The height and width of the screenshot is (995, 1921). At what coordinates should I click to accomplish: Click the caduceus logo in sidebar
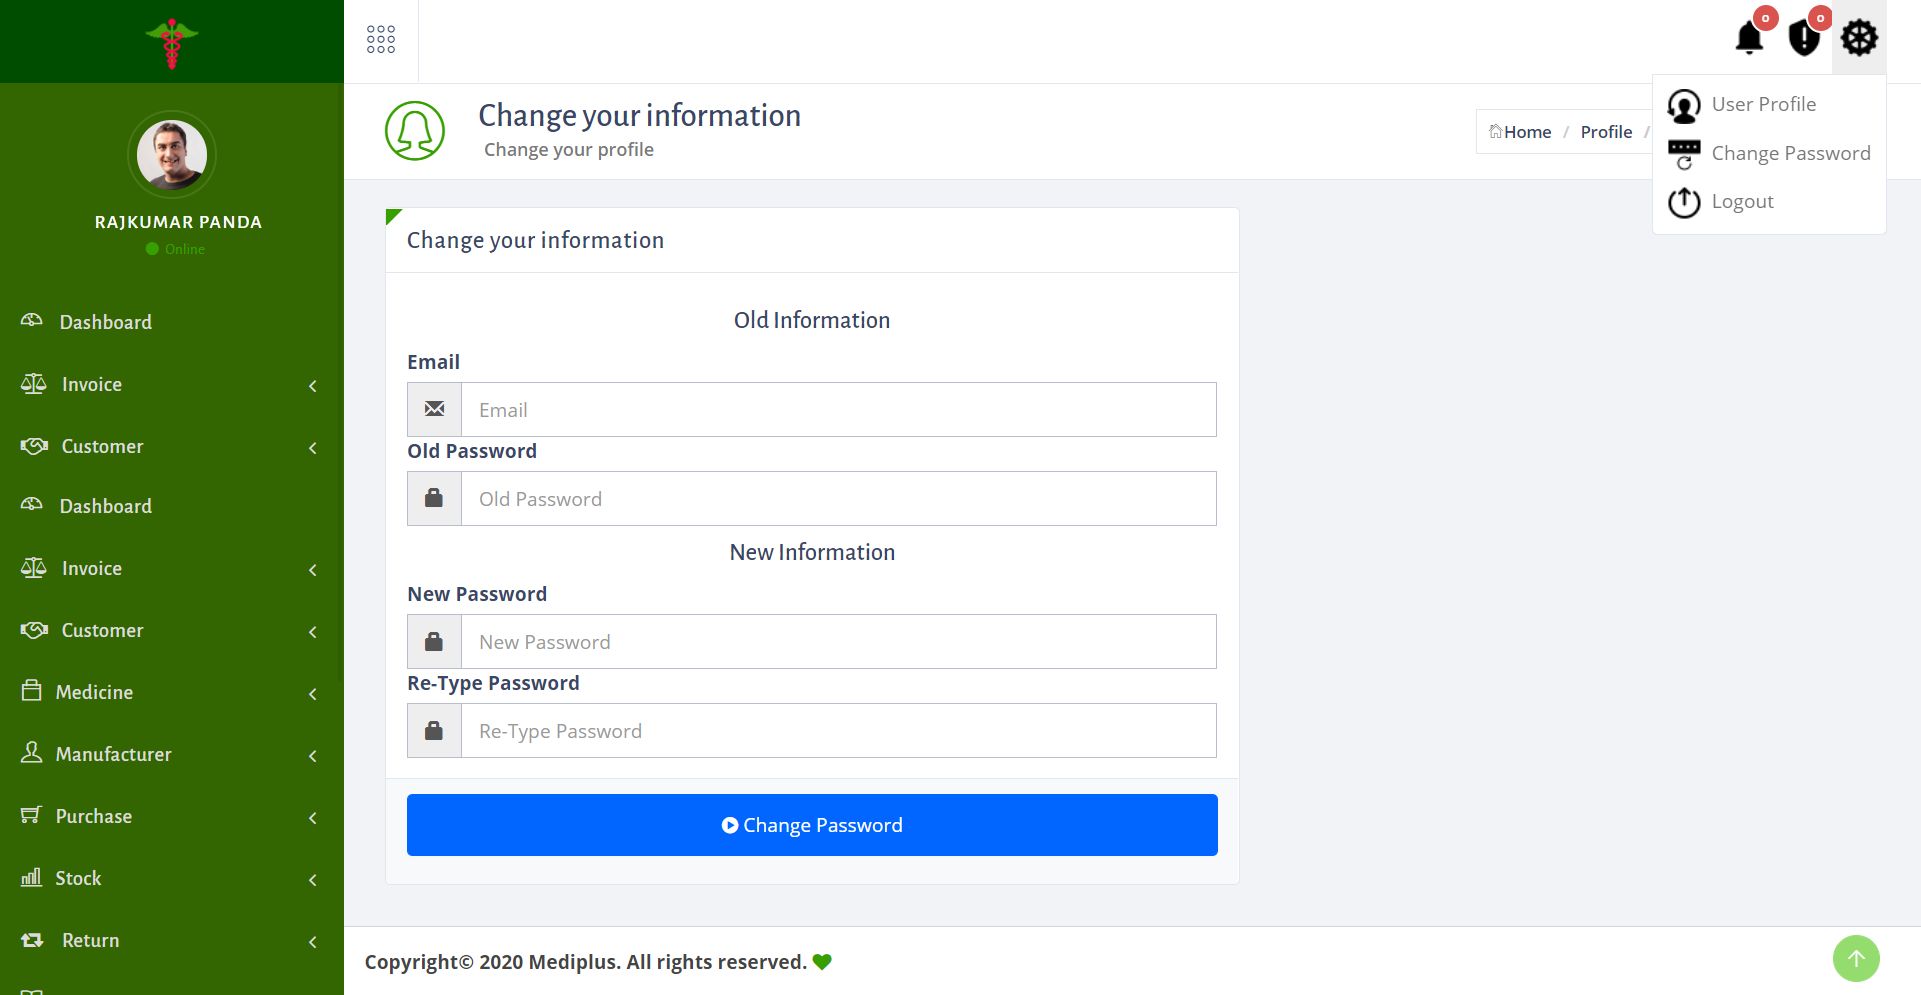(x=172, y=43)
